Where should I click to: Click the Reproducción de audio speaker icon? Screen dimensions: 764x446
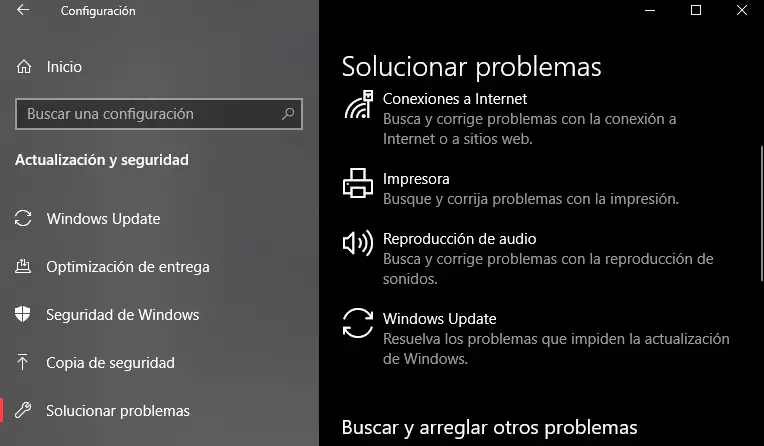coord(358,244)
